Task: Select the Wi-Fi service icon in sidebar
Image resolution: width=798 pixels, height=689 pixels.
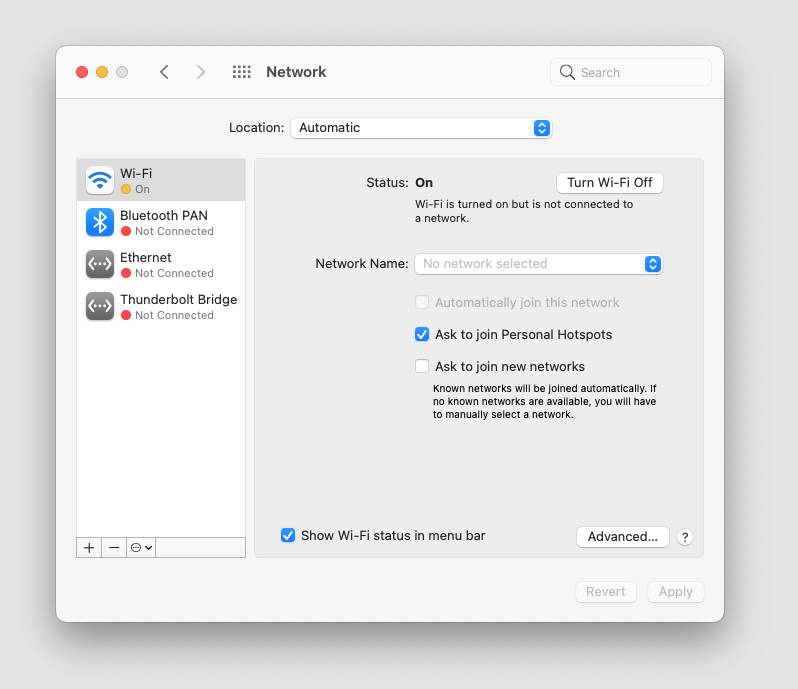Action: coord(100,180)
